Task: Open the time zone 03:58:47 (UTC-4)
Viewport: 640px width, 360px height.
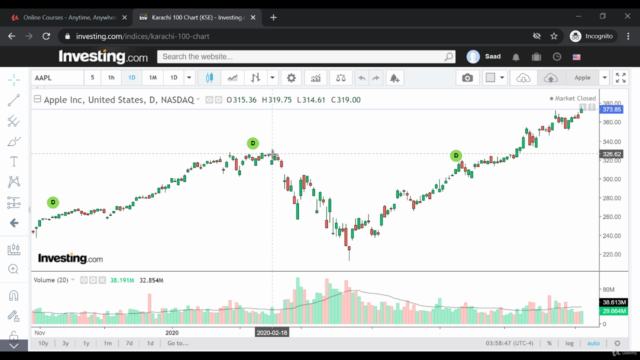Action: tap(509, 343)
